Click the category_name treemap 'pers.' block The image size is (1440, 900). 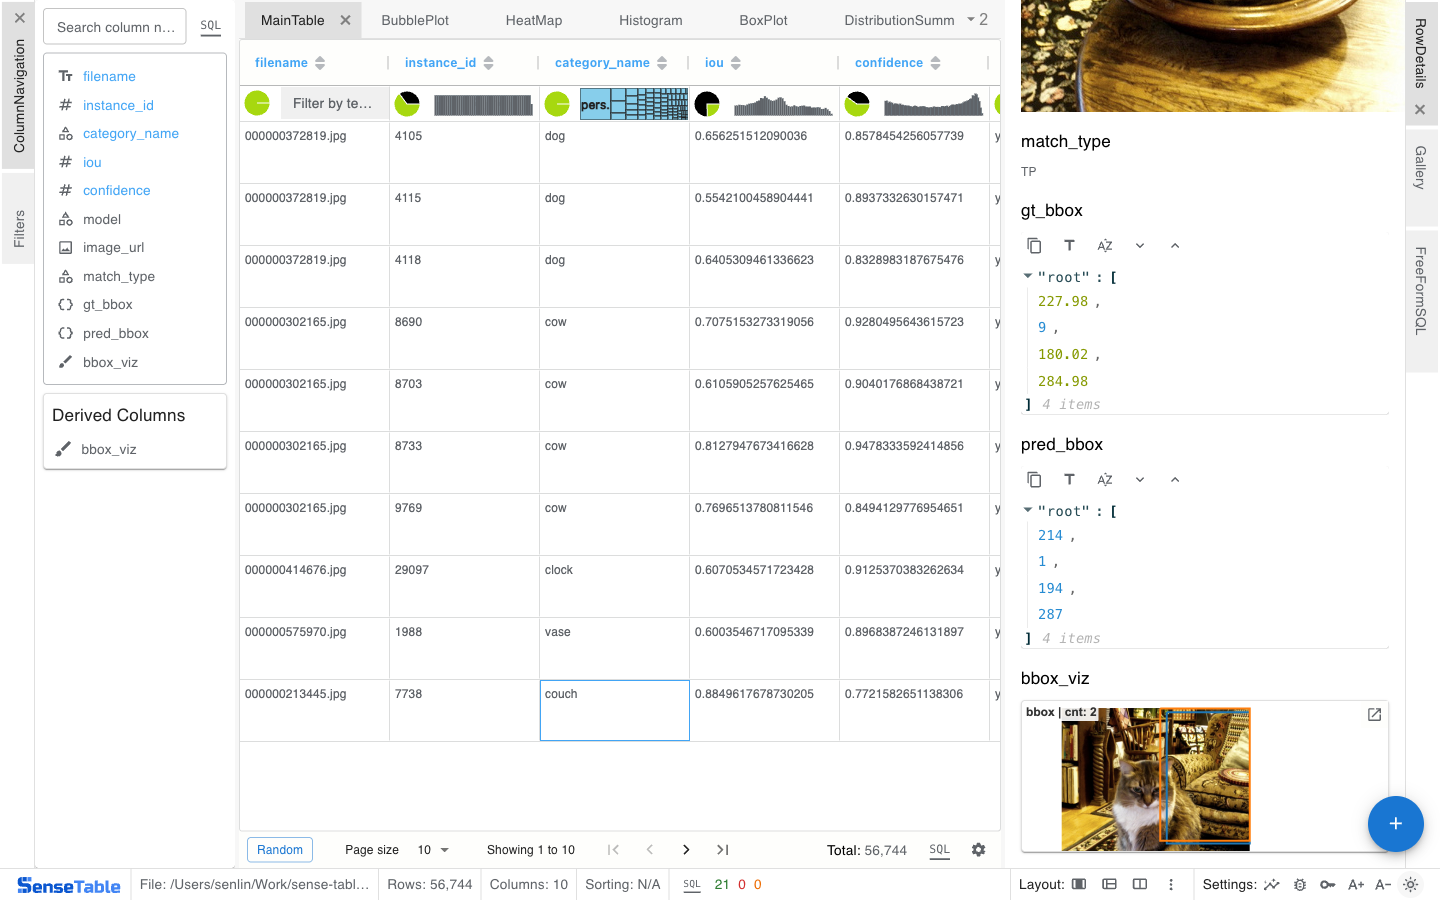[x=594, y=104]
